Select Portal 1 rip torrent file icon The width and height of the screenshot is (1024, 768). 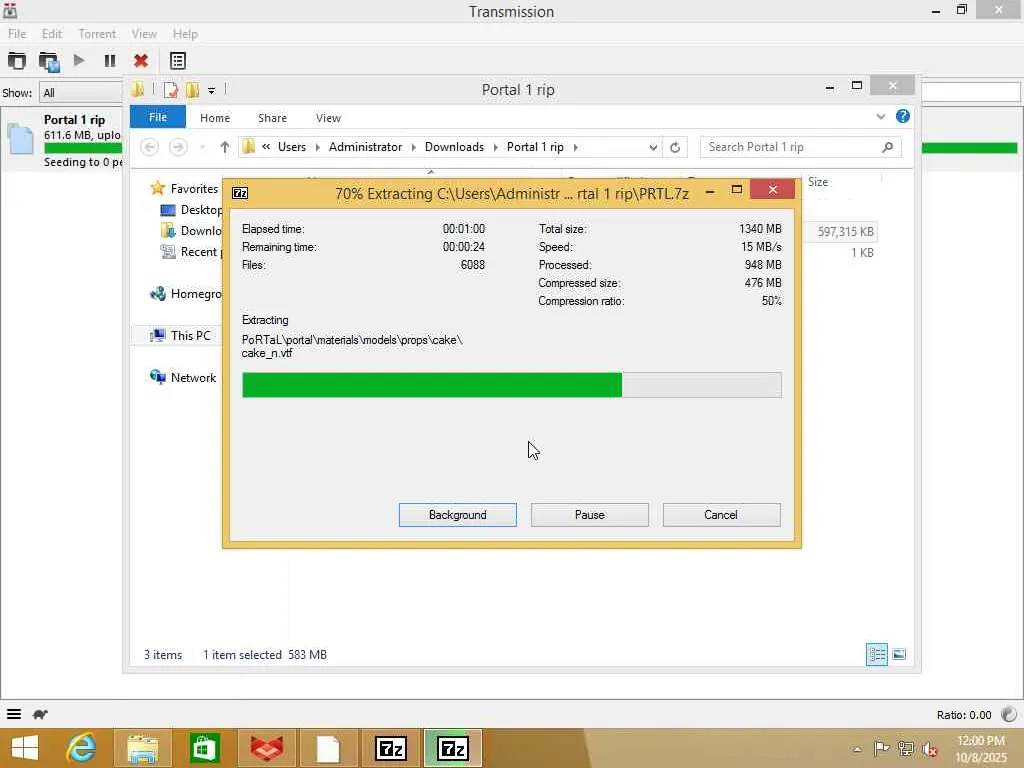coord(20,139)
